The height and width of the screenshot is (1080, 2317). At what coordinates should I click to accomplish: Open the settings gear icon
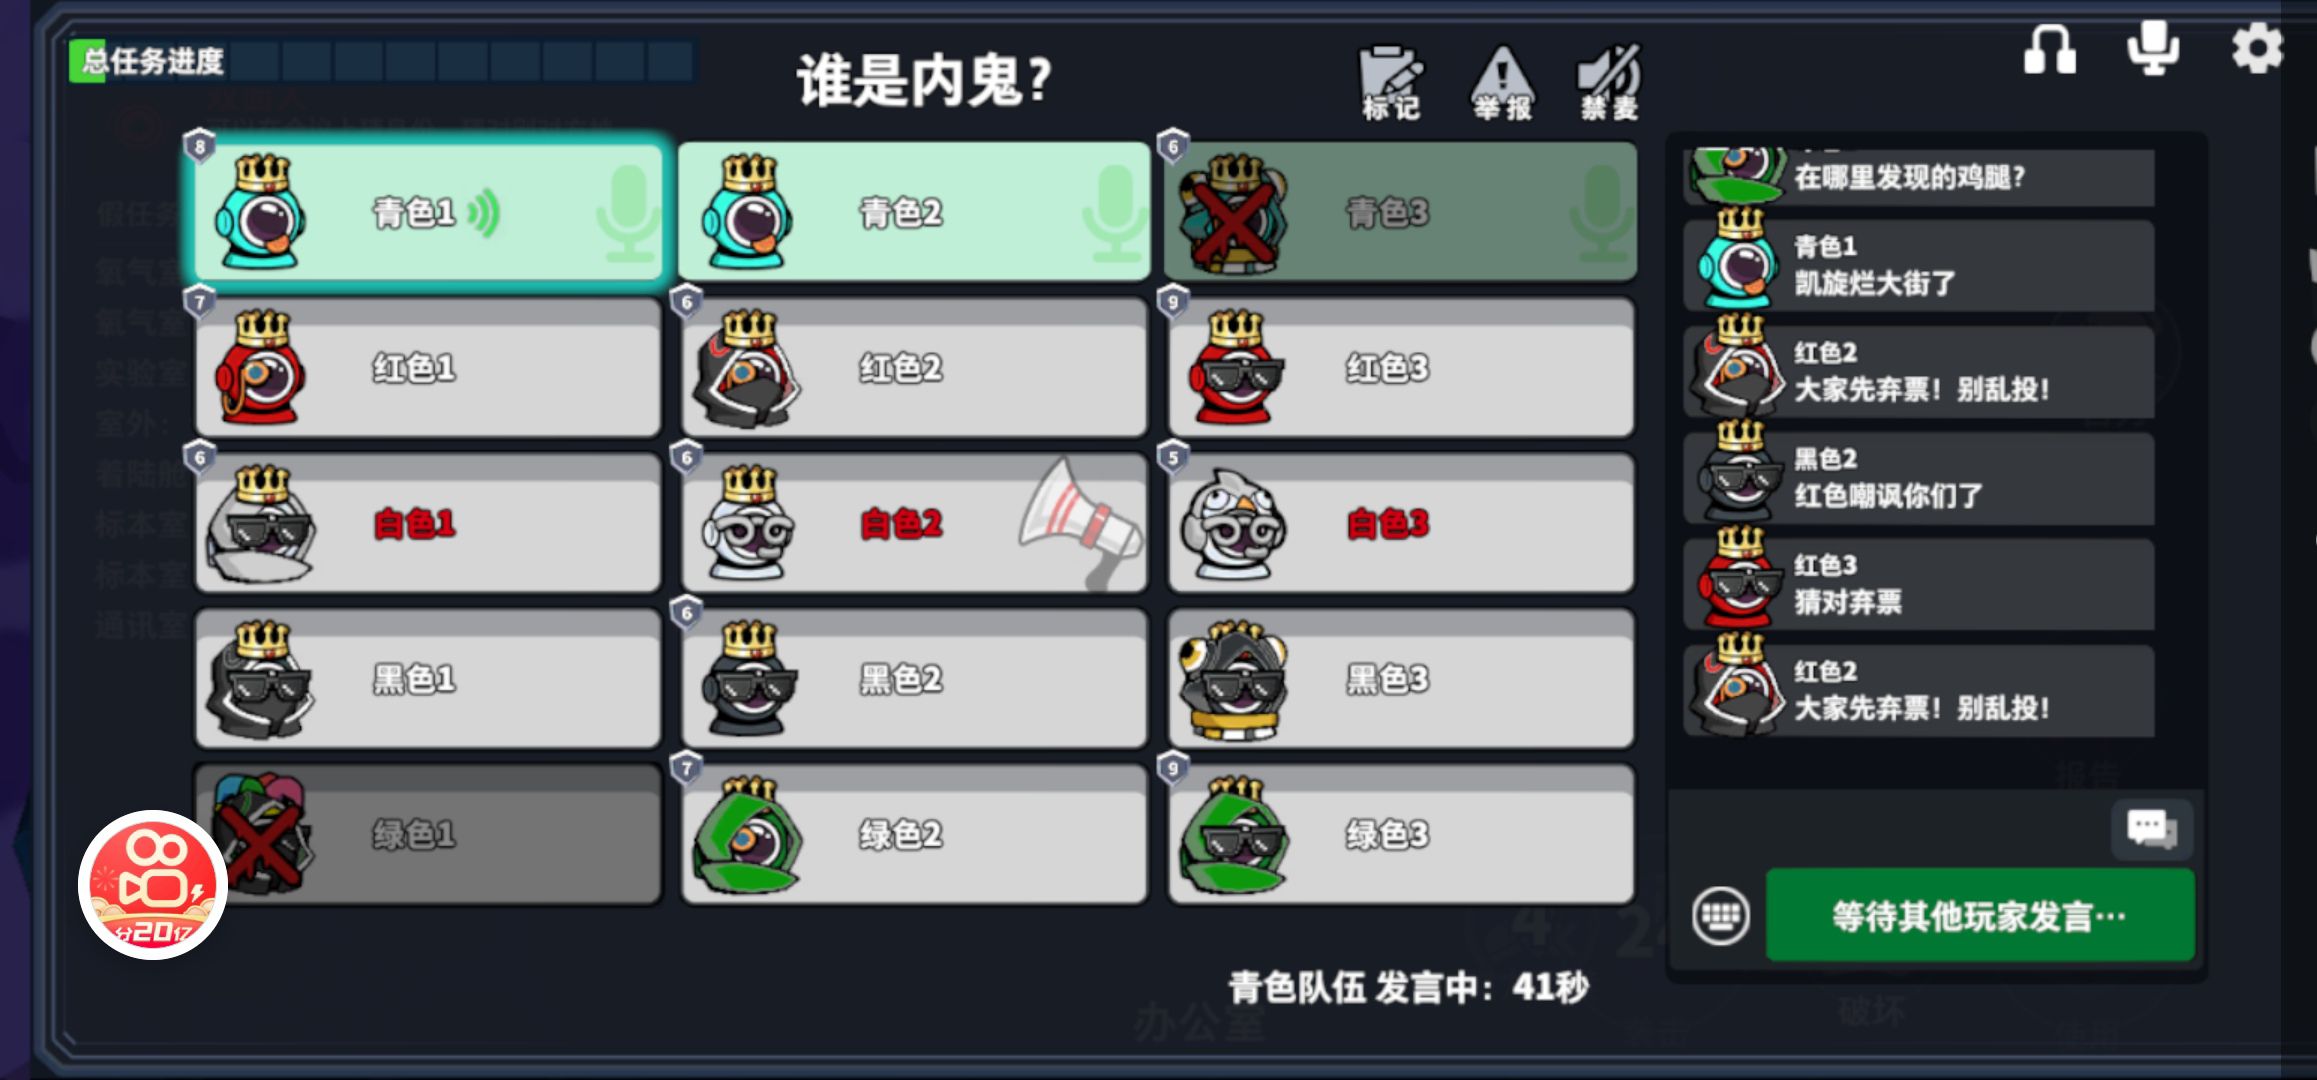[x=2258, y=48]
